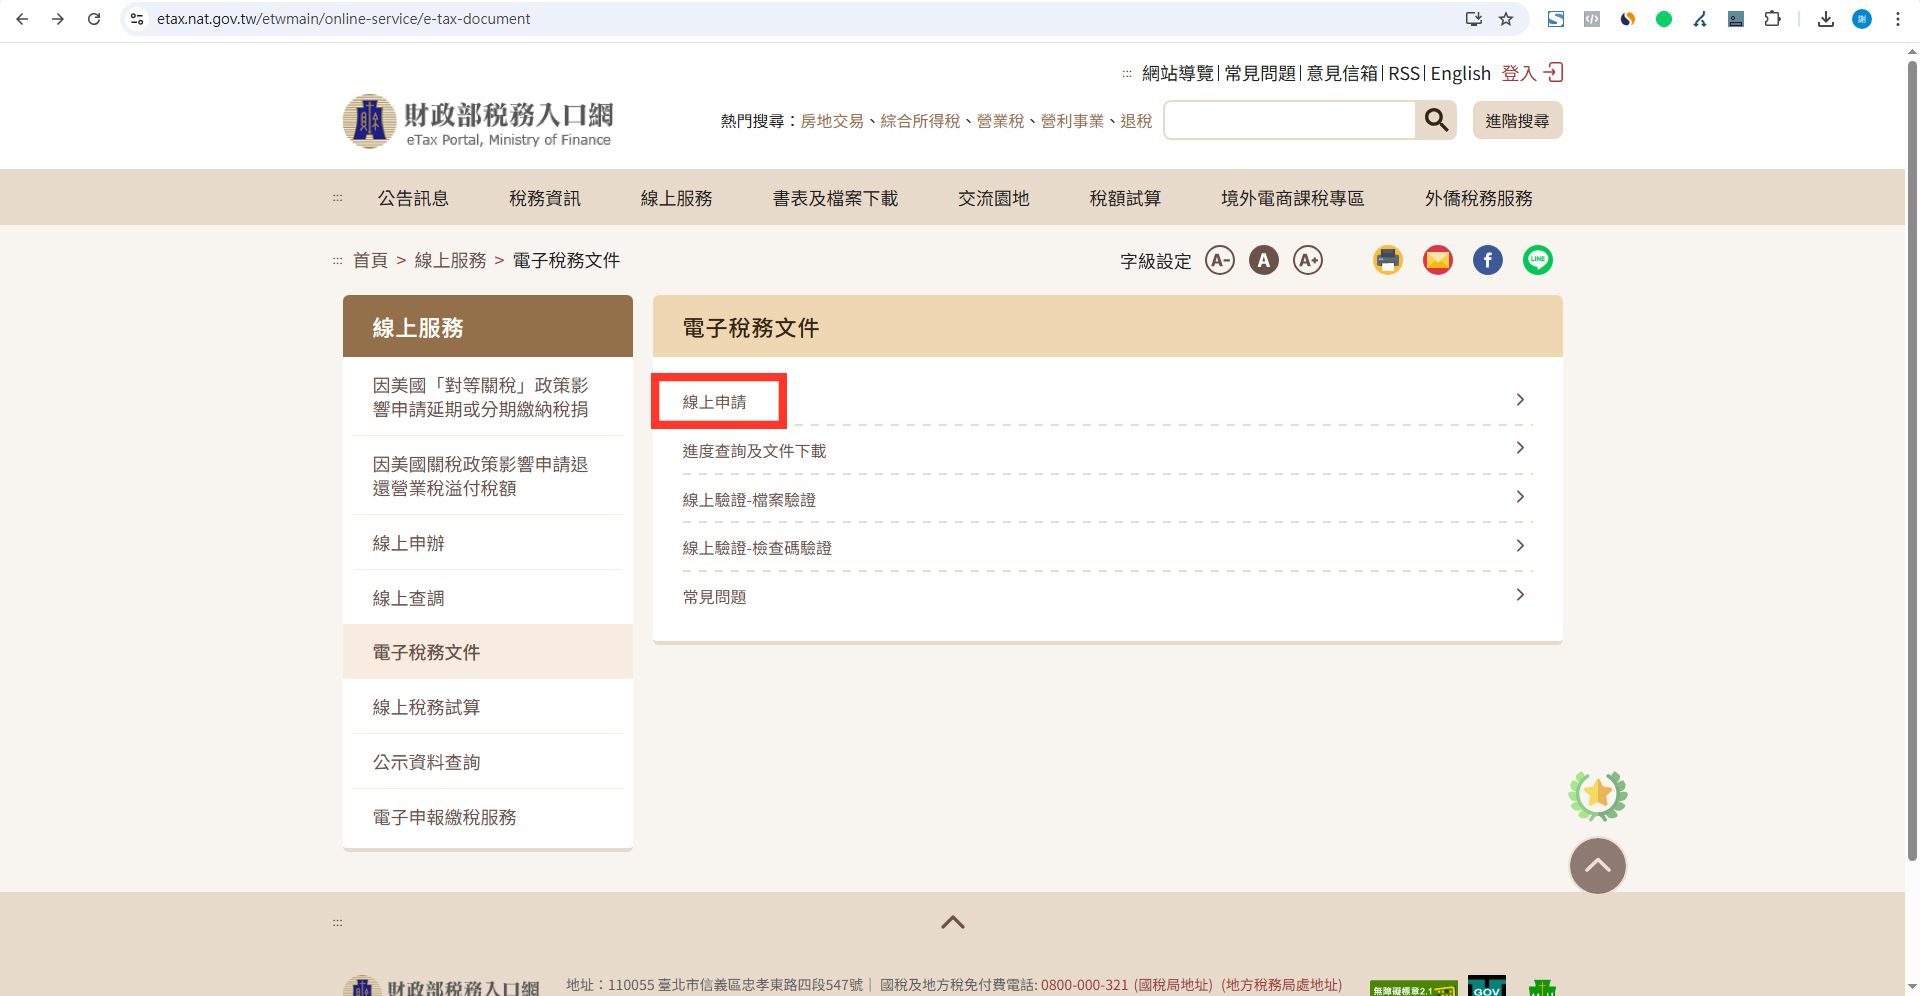Open the 稅額試算 navigation menu

pyautogui.click(x=1125, y=198)
